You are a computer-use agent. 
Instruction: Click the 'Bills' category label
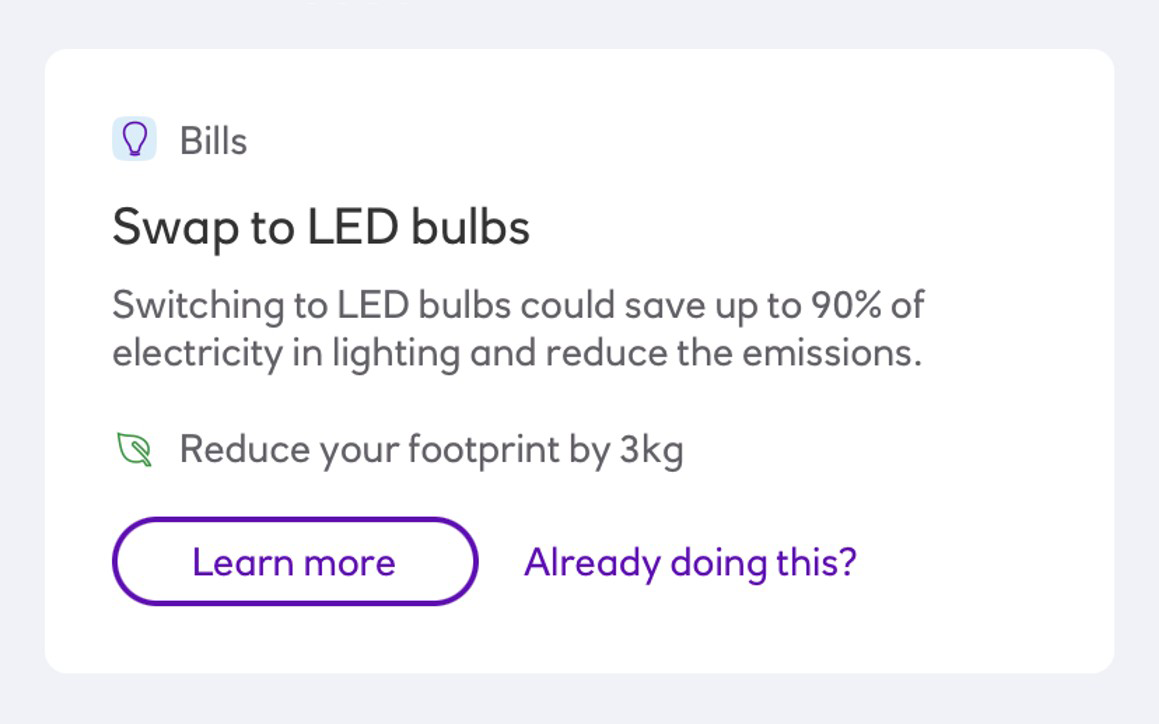coord(213,141)
